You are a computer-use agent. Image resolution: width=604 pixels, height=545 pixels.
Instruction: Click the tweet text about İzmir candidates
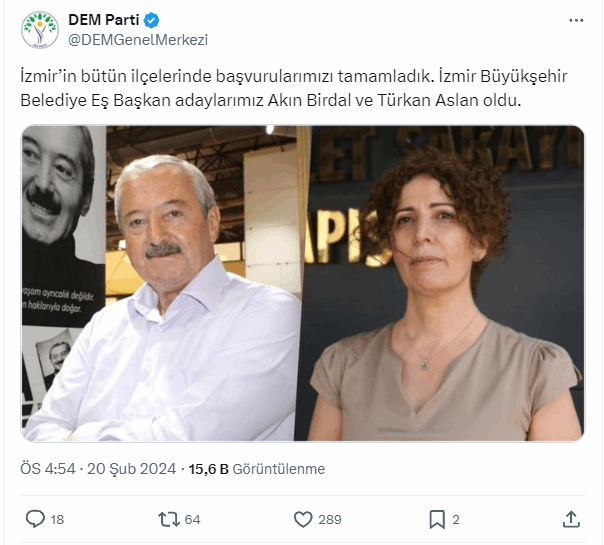tap(294, 88)
